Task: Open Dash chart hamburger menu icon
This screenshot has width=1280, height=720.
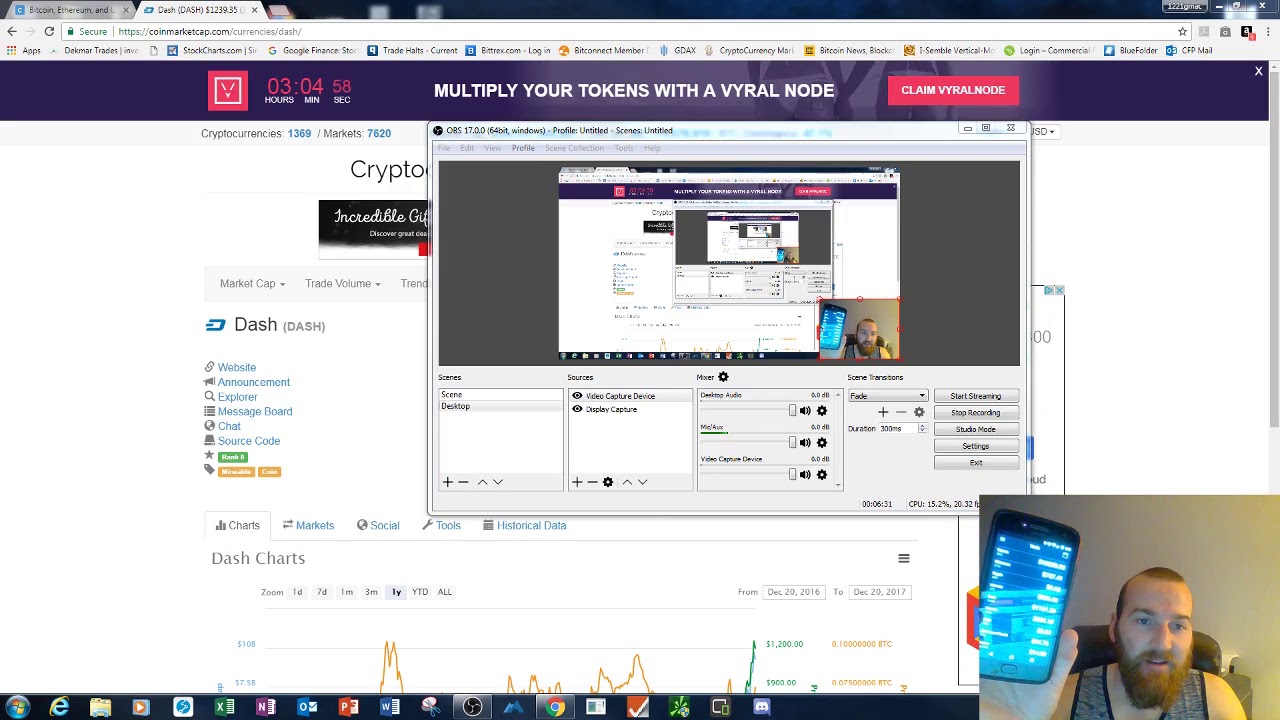Action: click(x=903, y=559)
